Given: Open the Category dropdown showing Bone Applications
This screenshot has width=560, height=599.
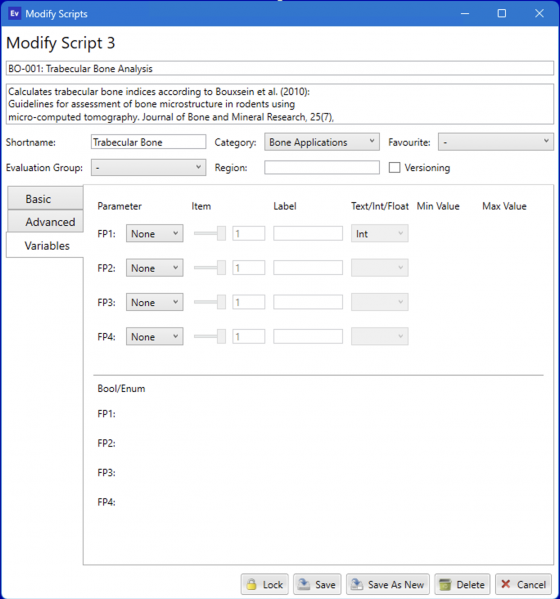Looking at the screenshot, I should 322,142.
